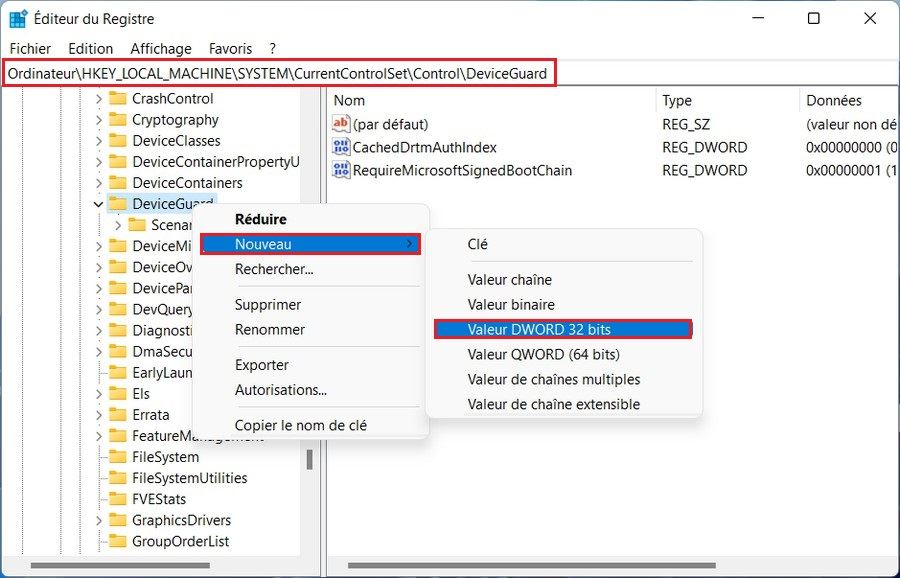Viewport: 900px width, 578px height.
Task: Click the Diagnostics folder icon
Action: [x=118, y=331]
